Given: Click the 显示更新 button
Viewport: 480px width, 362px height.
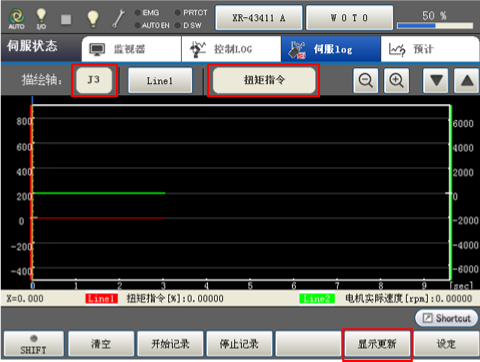Looking at the screenshot, I should pyautogui.click(x=377, y=344).
